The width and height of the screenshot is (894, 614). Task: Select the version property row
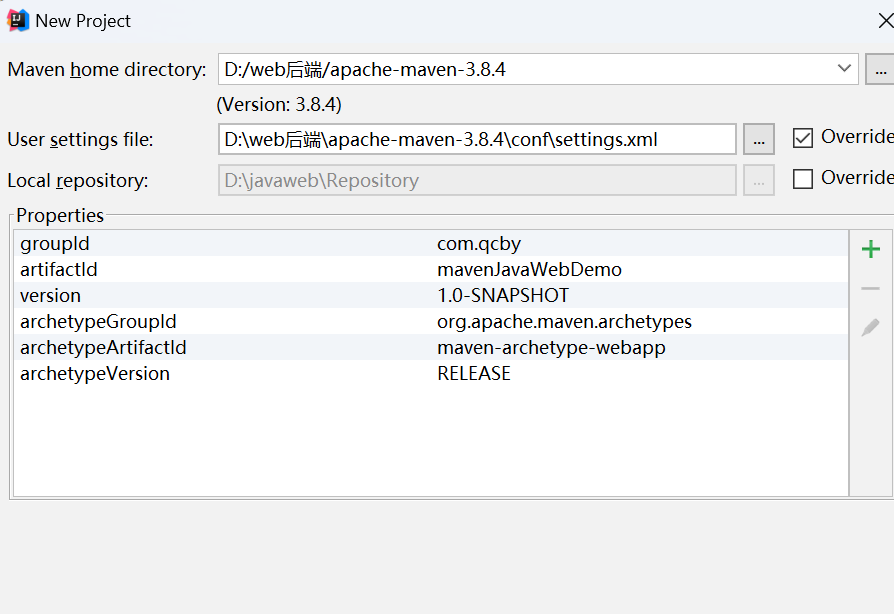[x=431, y=295]
